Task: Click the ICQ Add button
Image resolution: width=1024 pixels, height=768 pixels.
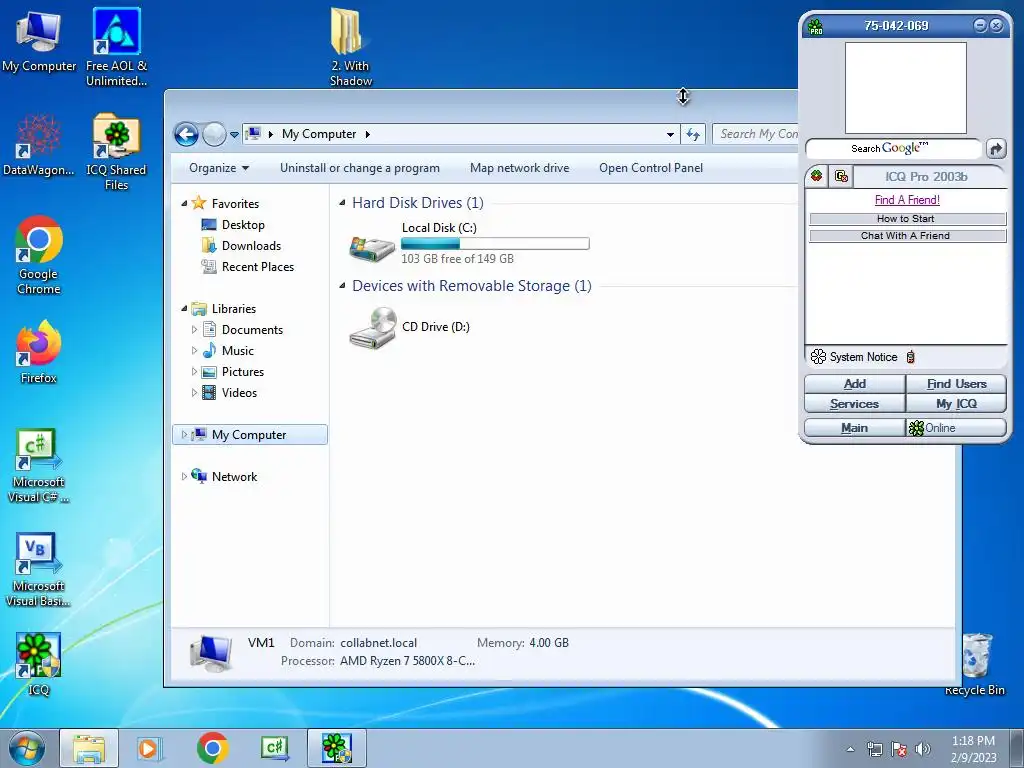Action: 855,384
